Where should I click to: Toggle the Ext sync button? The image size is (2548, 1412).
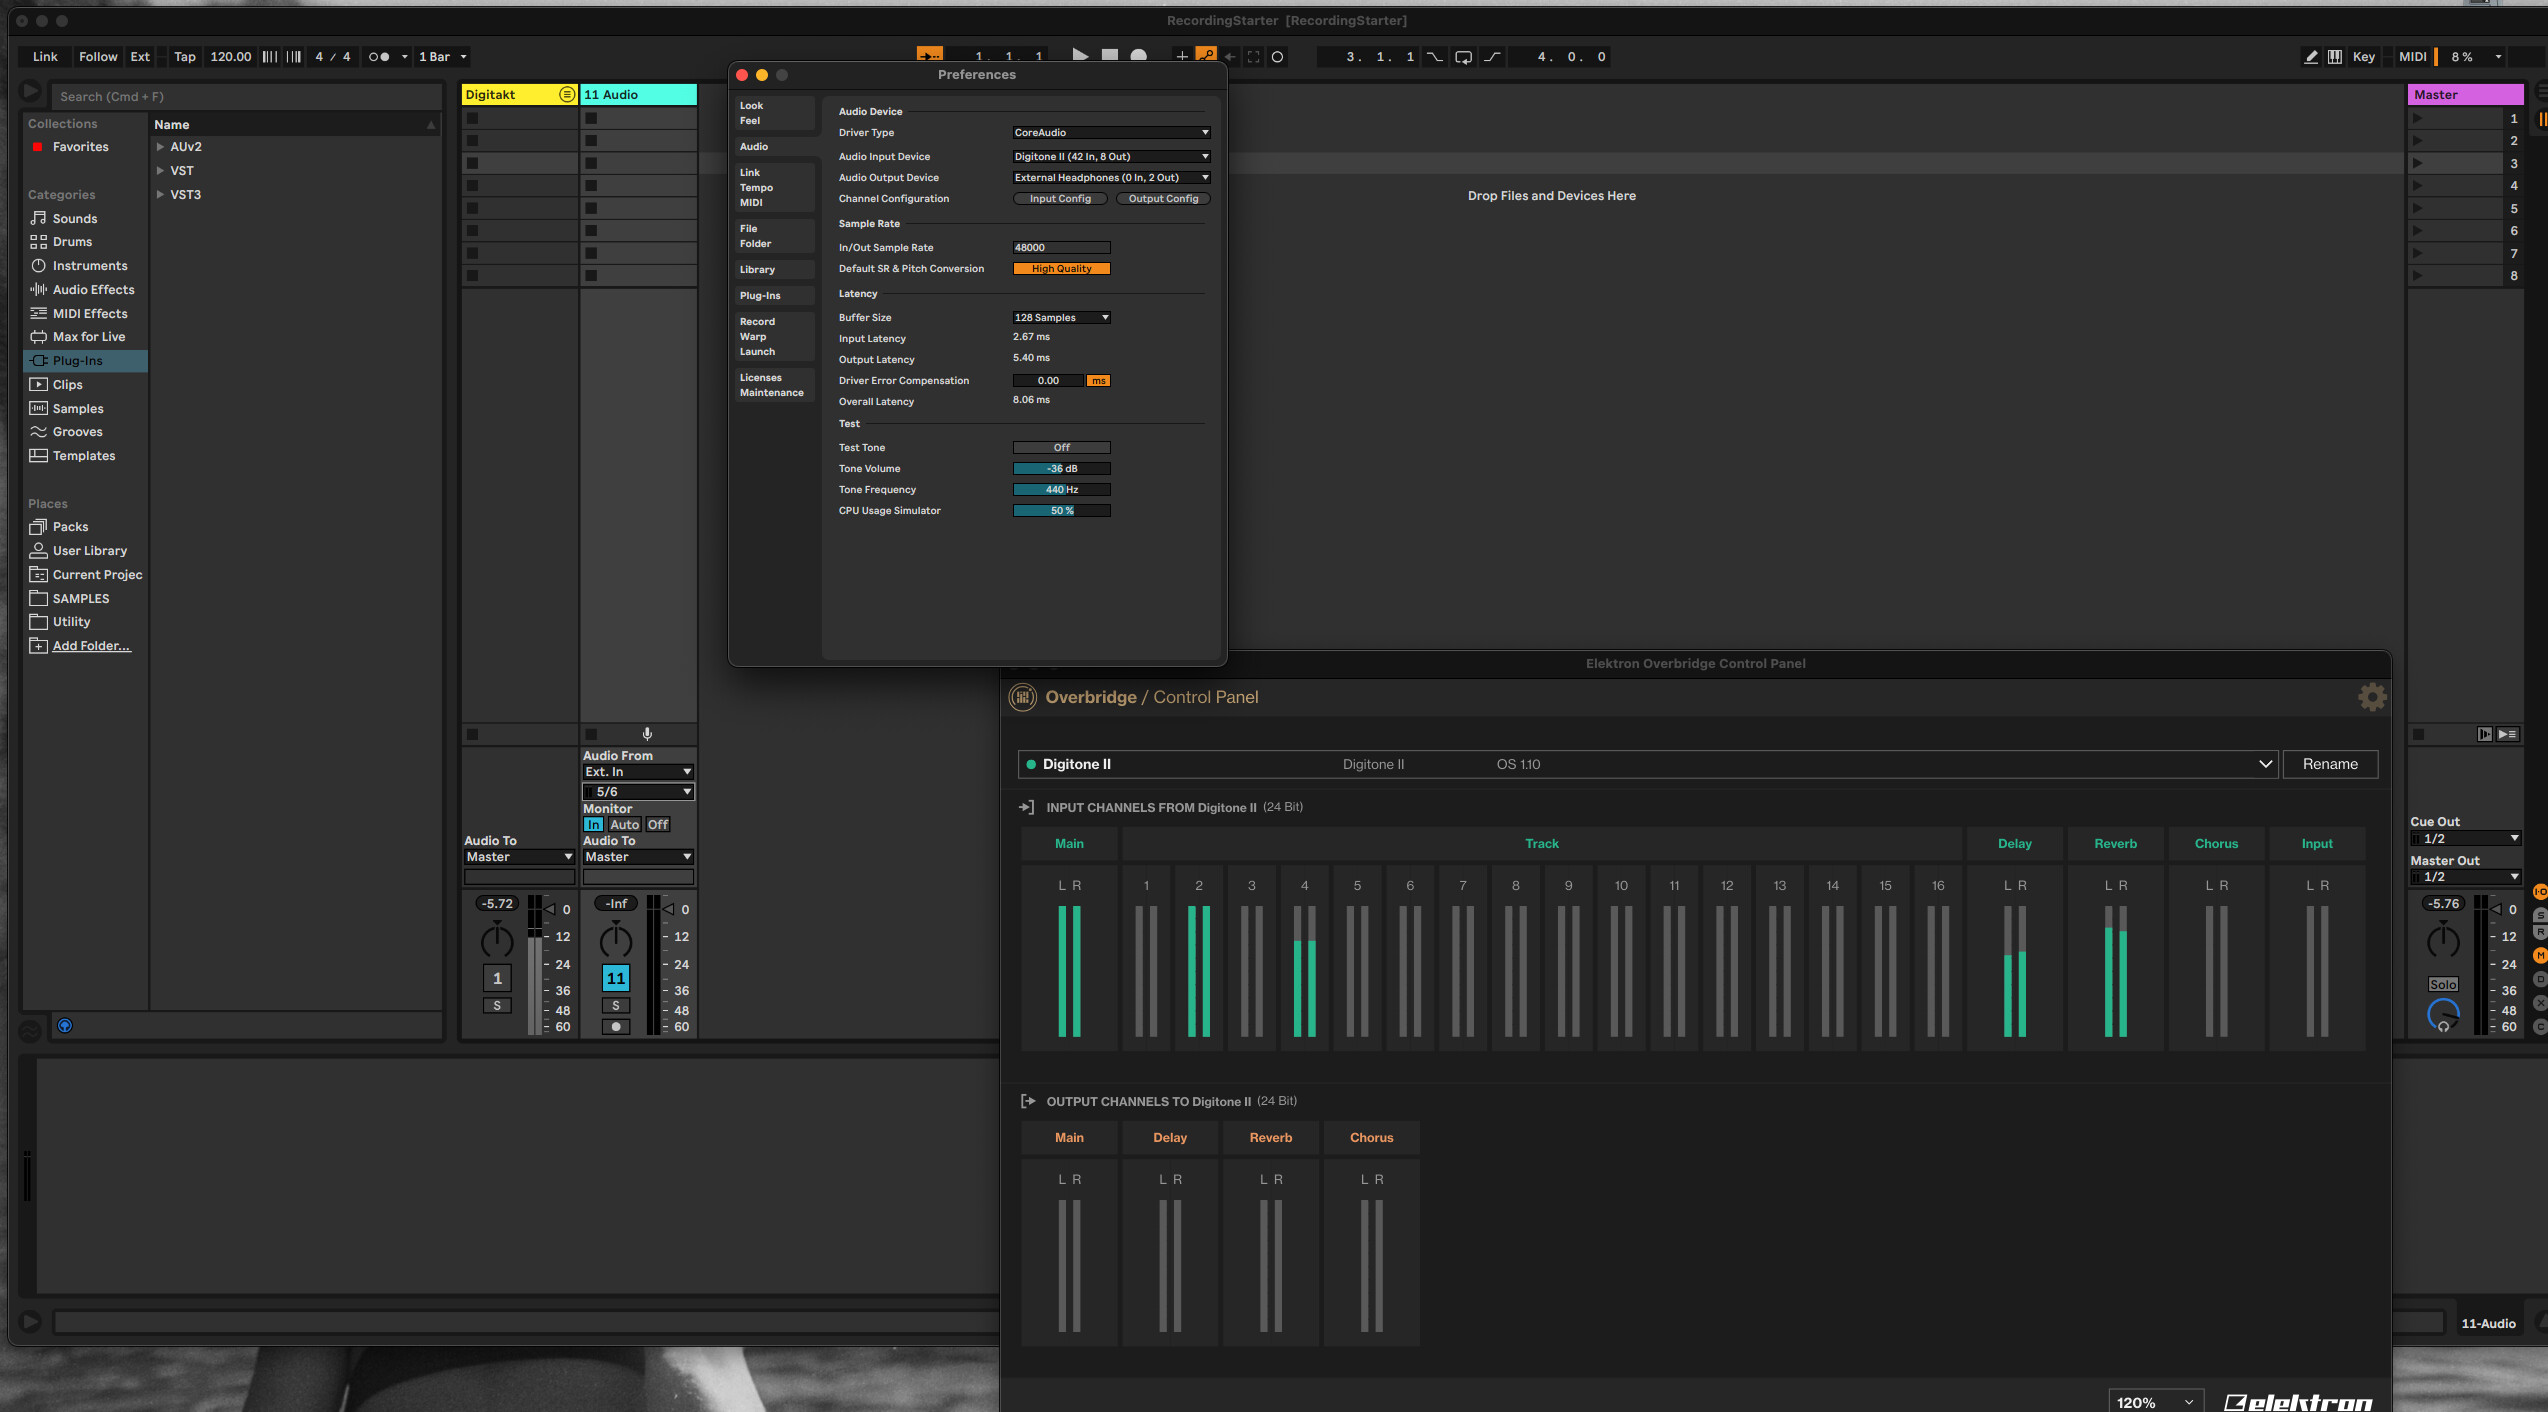(140, 56)
